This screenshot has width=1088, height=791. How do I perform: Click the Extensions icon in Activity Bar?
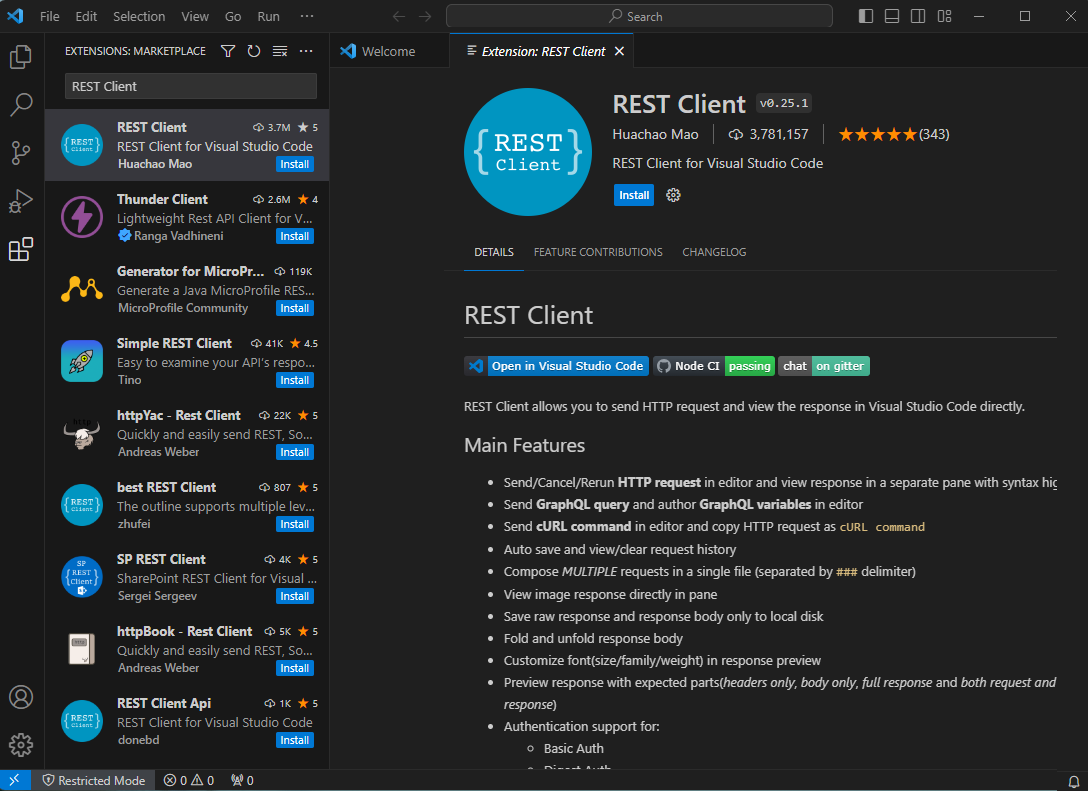coord(21,249)
